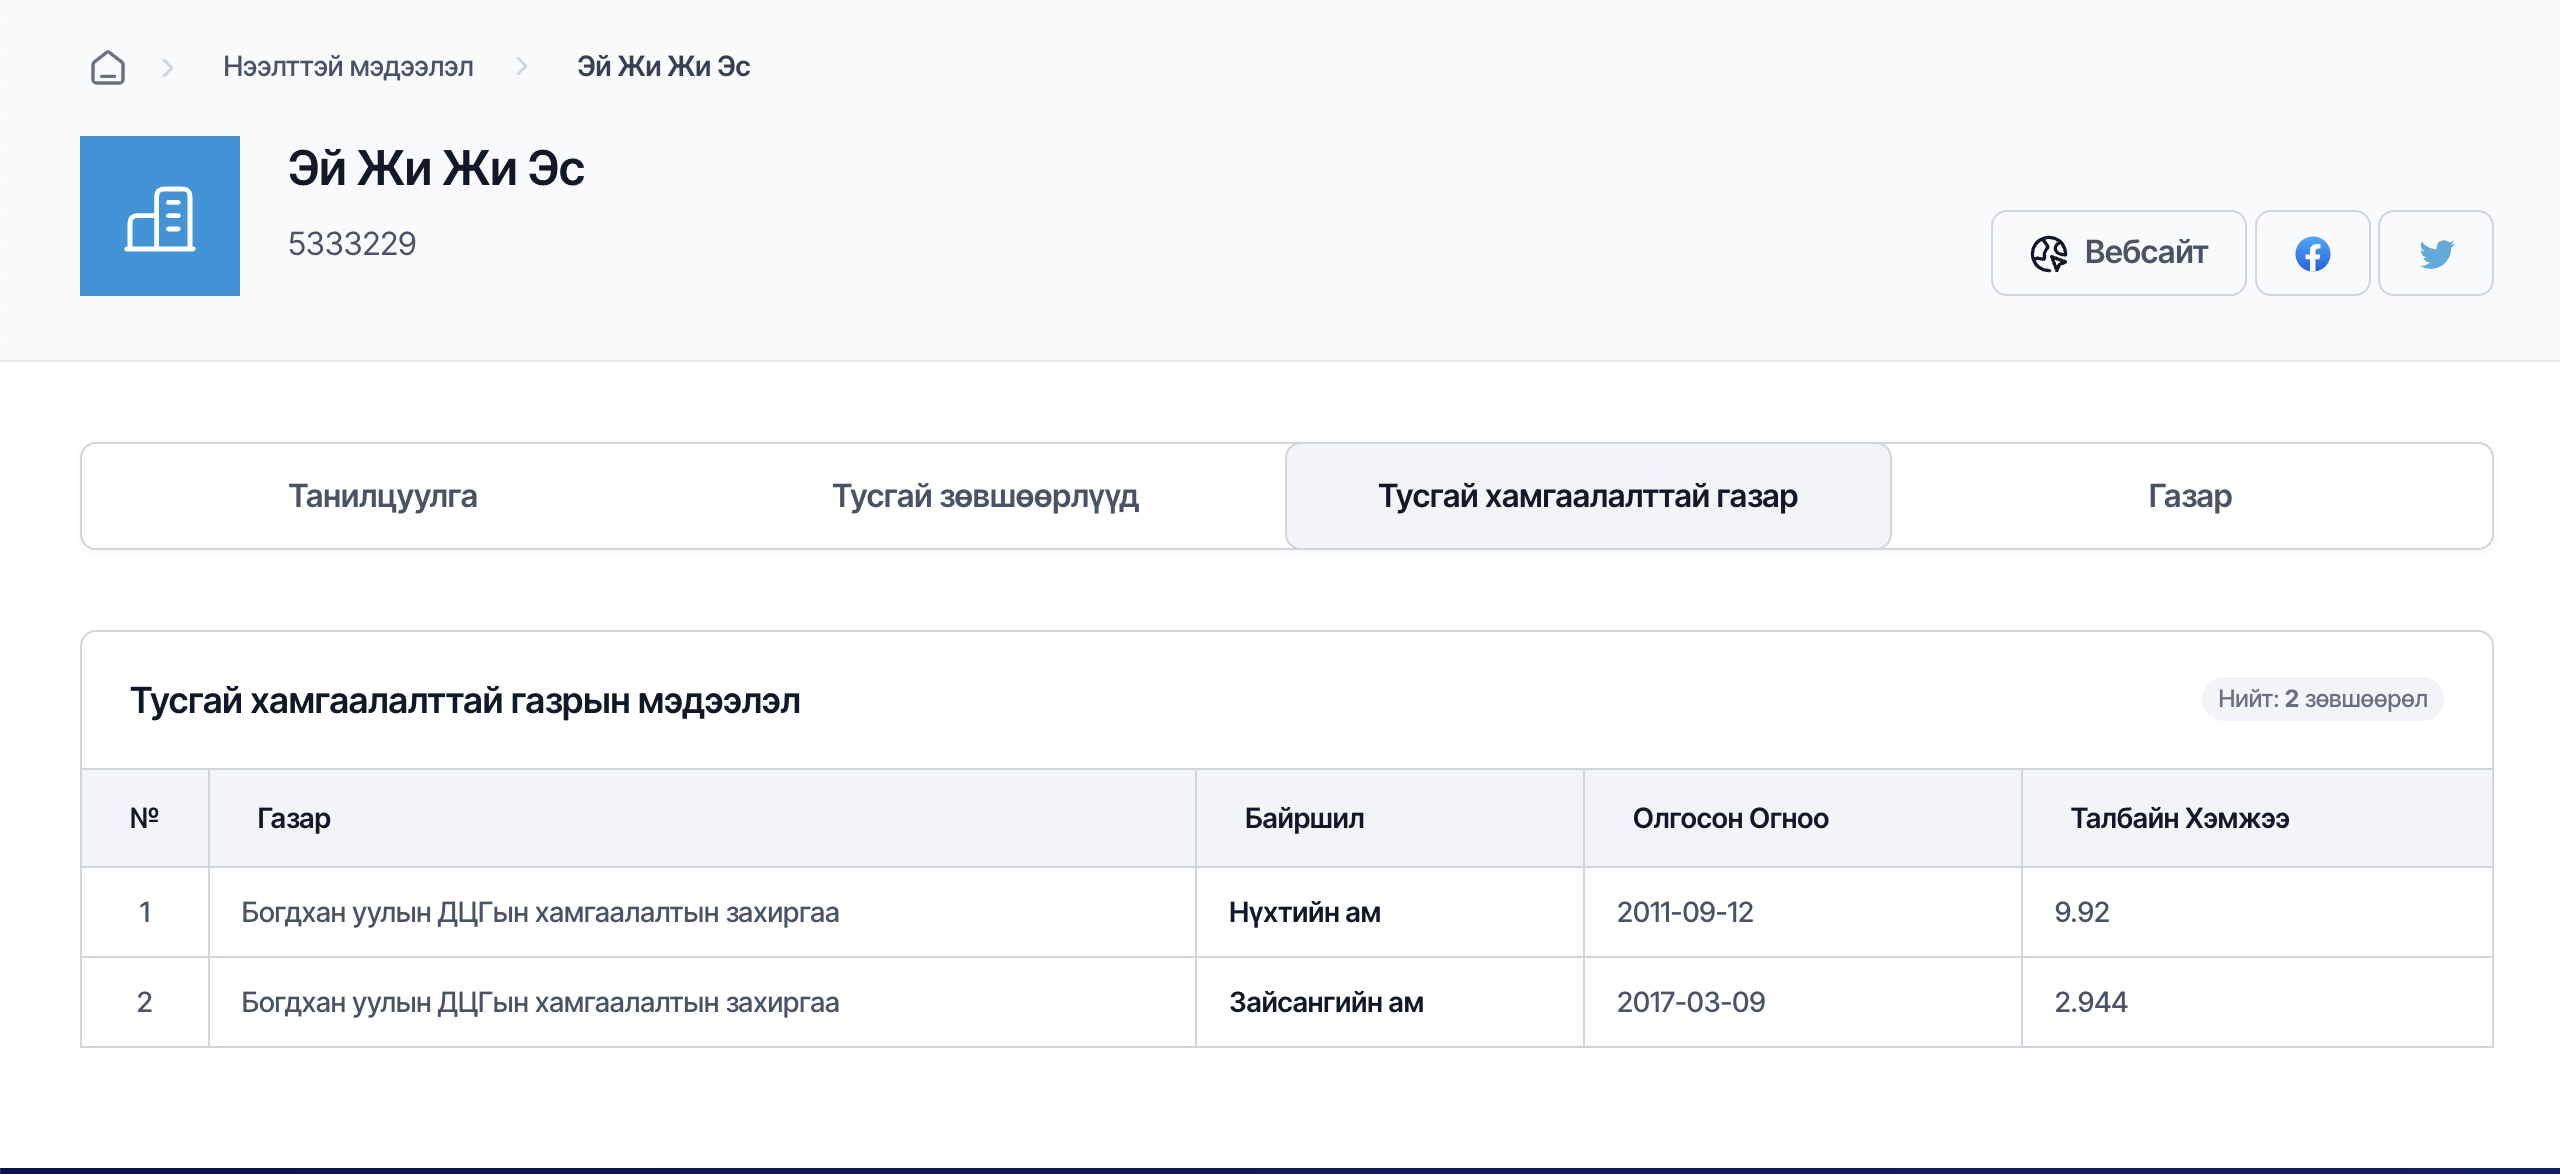Click the Нухтийн ам location entry
The width and height of the screenshot is (2560, 1174).
click(x=1304, y=912)
